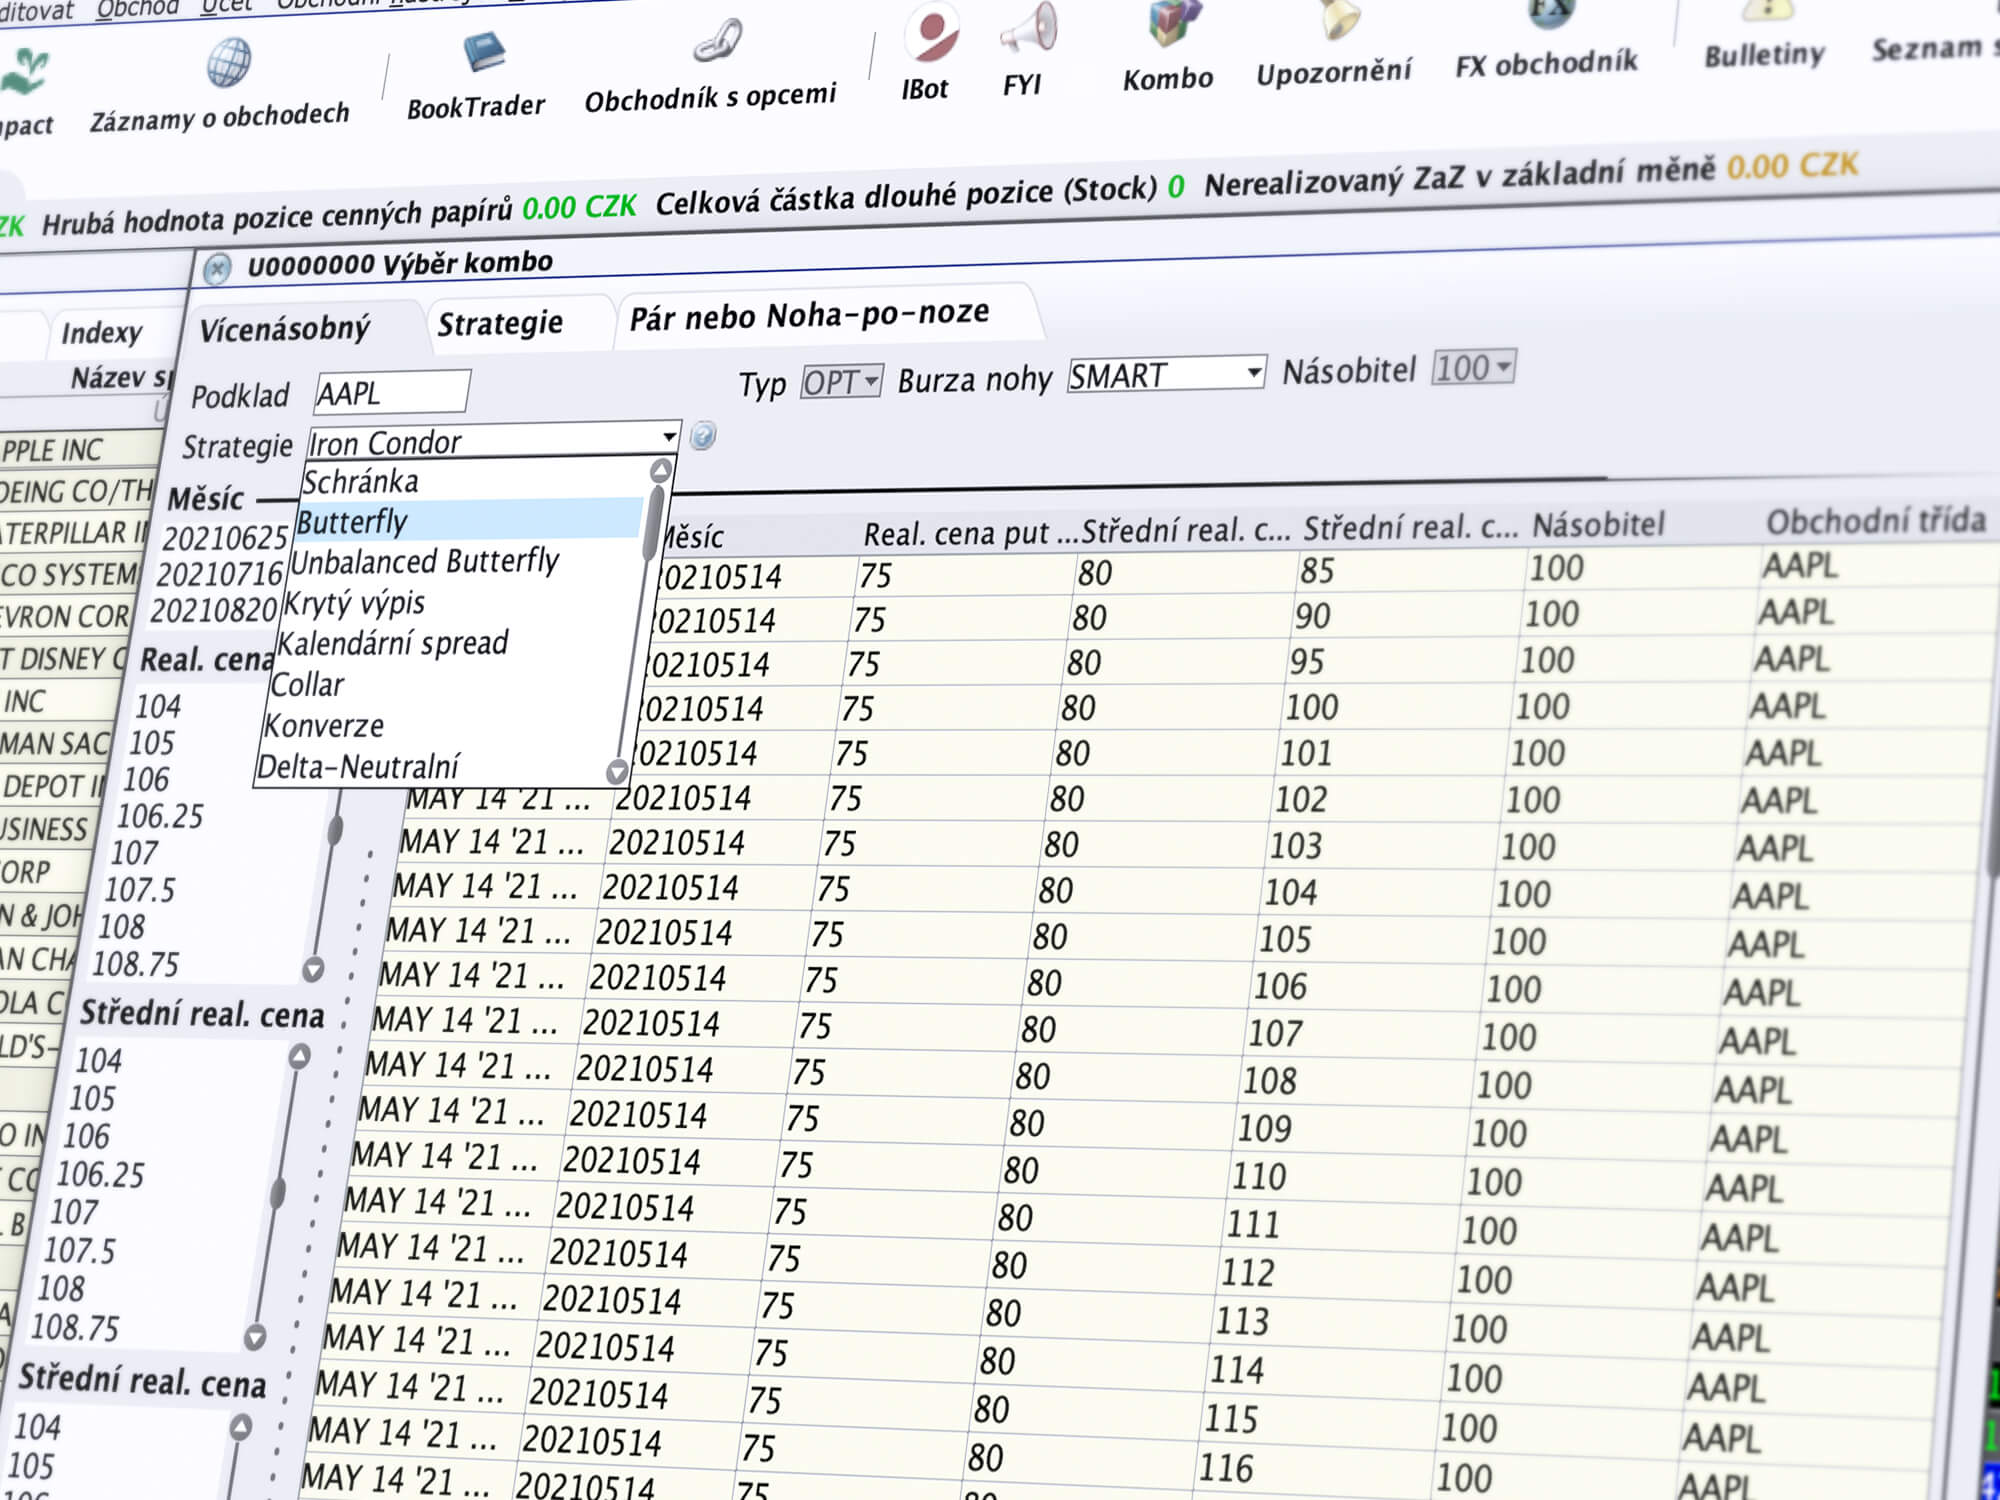Click Seznam toolbar item

point(1934,48)
